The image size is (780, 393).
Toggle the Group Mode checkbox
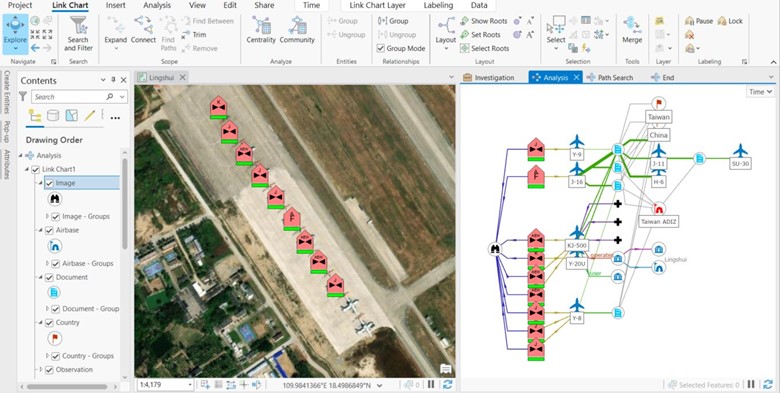tap(381, 48)
